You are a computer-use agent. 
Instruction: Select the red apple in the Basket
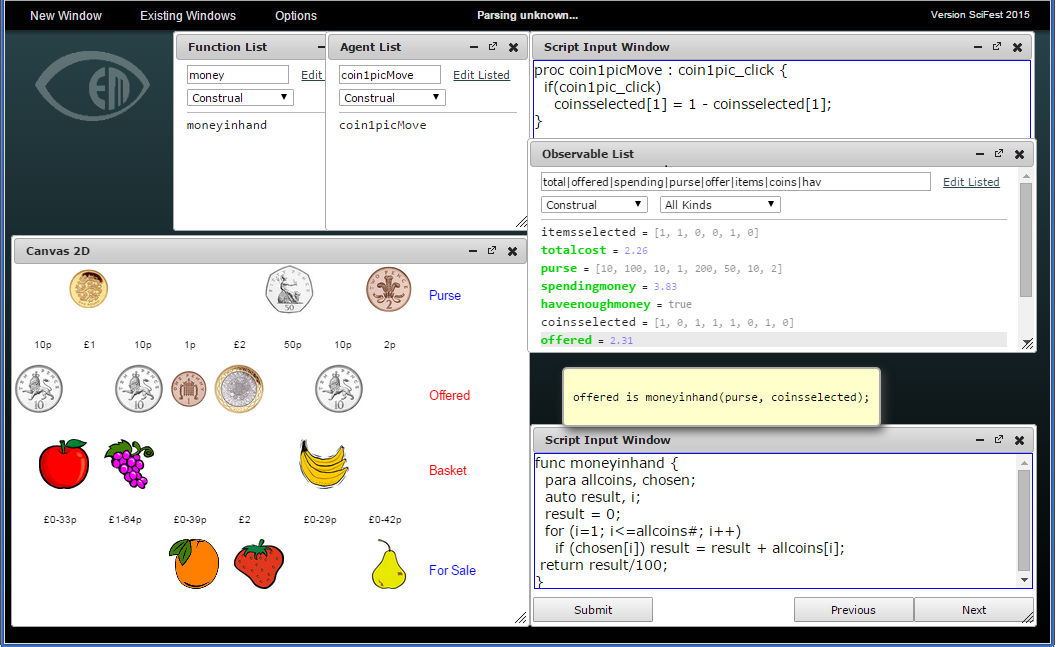point(64,465)
